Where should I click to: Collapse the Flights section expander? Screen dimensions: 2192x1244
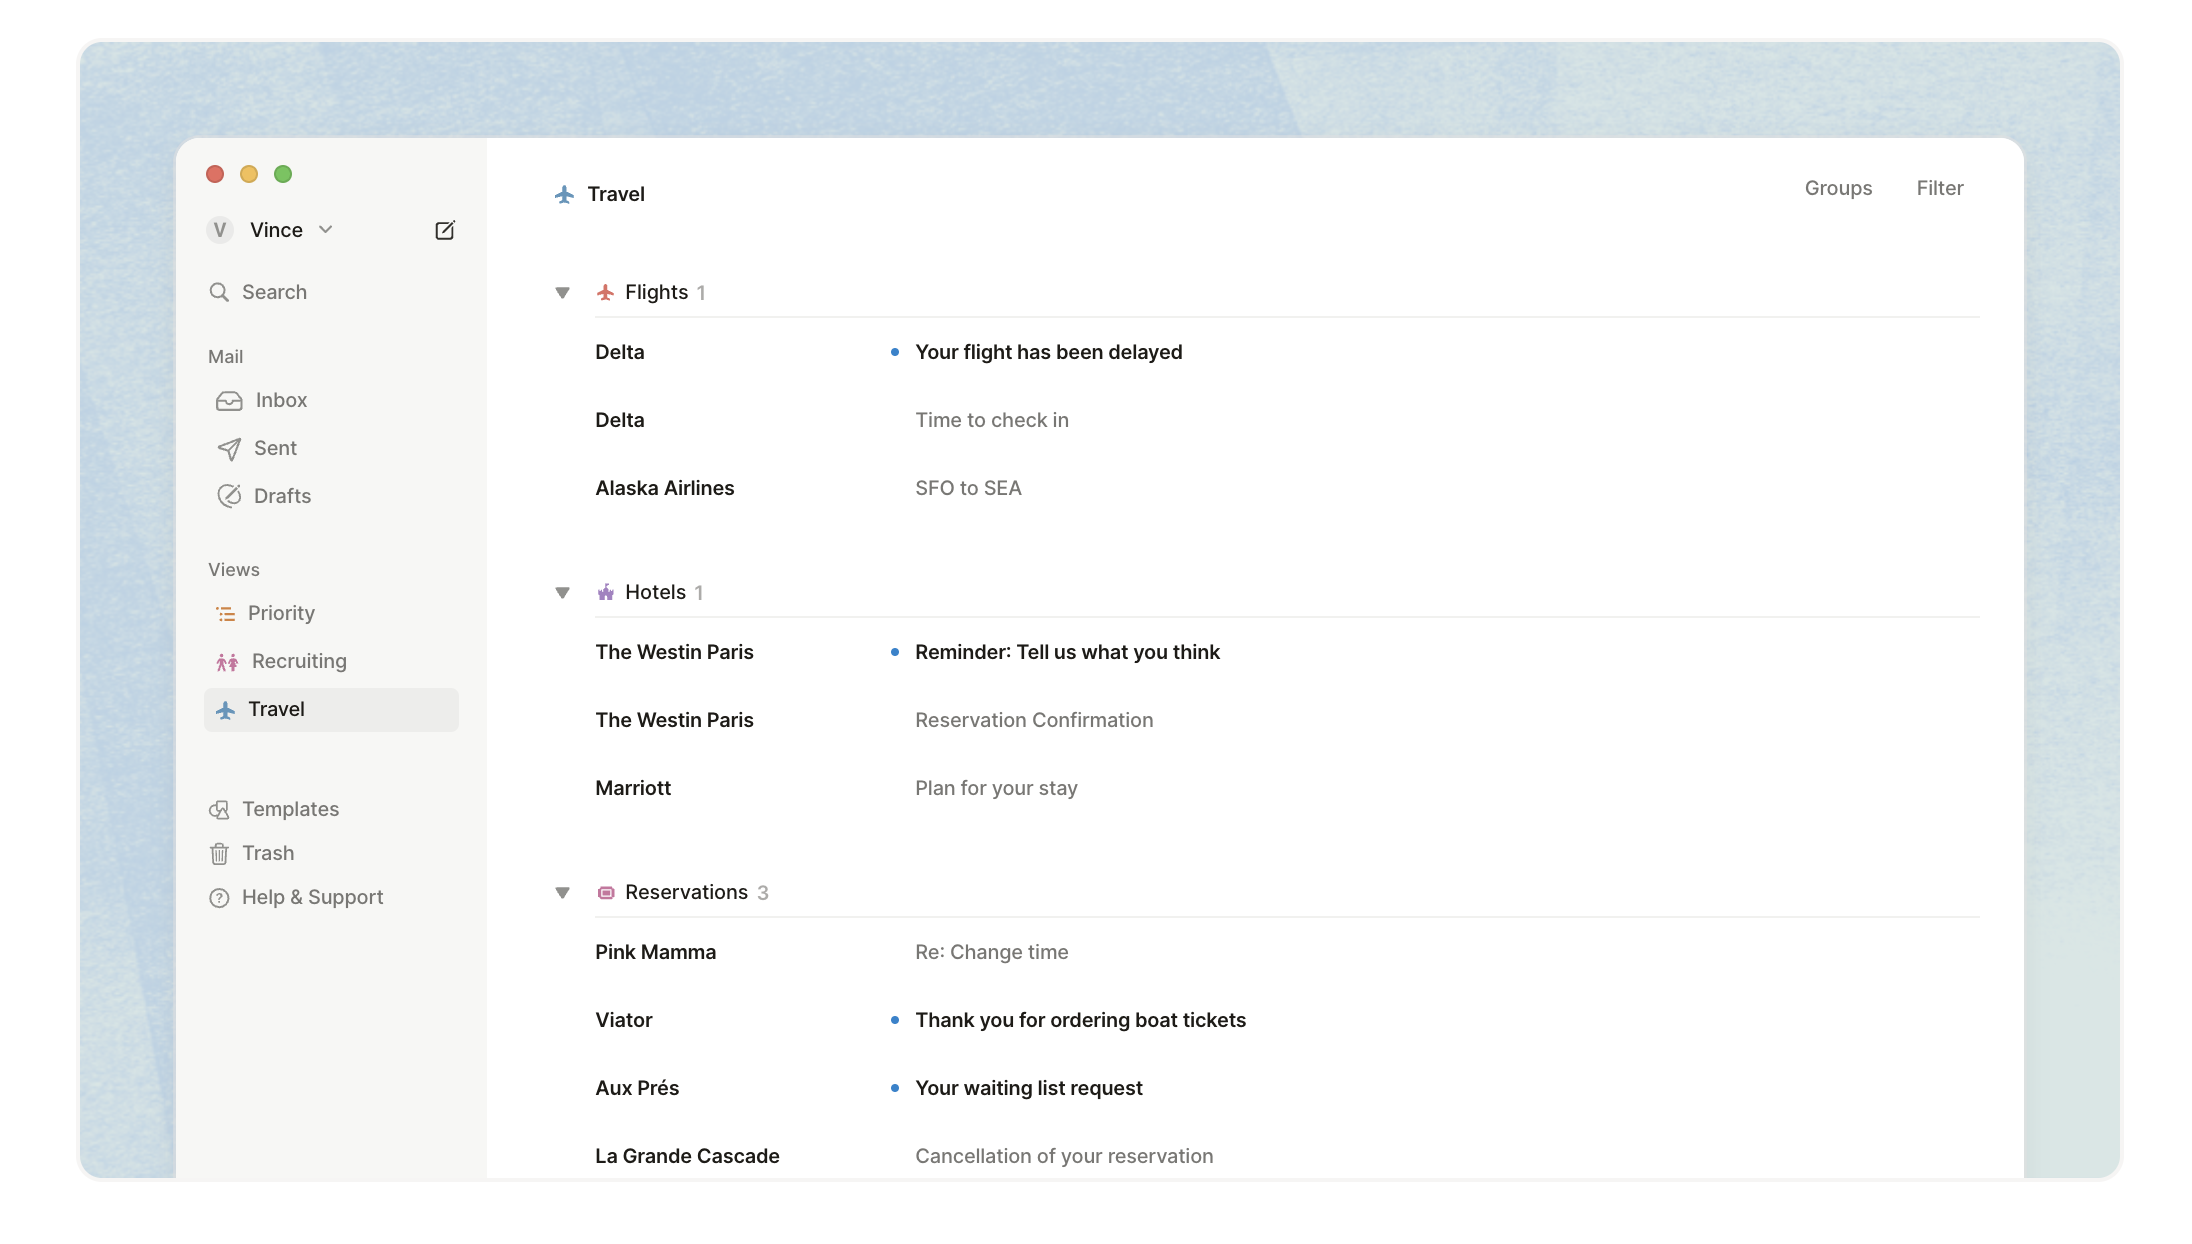coord(563,292)
